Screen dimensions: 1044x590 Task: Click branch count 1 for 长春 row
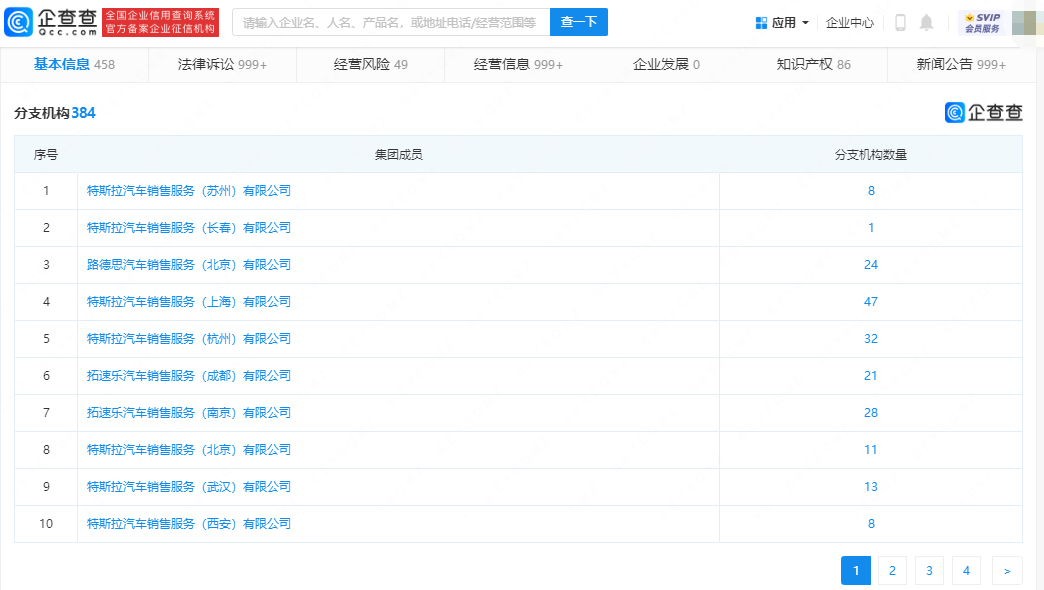pyautogui.click(x=871, y=228)
